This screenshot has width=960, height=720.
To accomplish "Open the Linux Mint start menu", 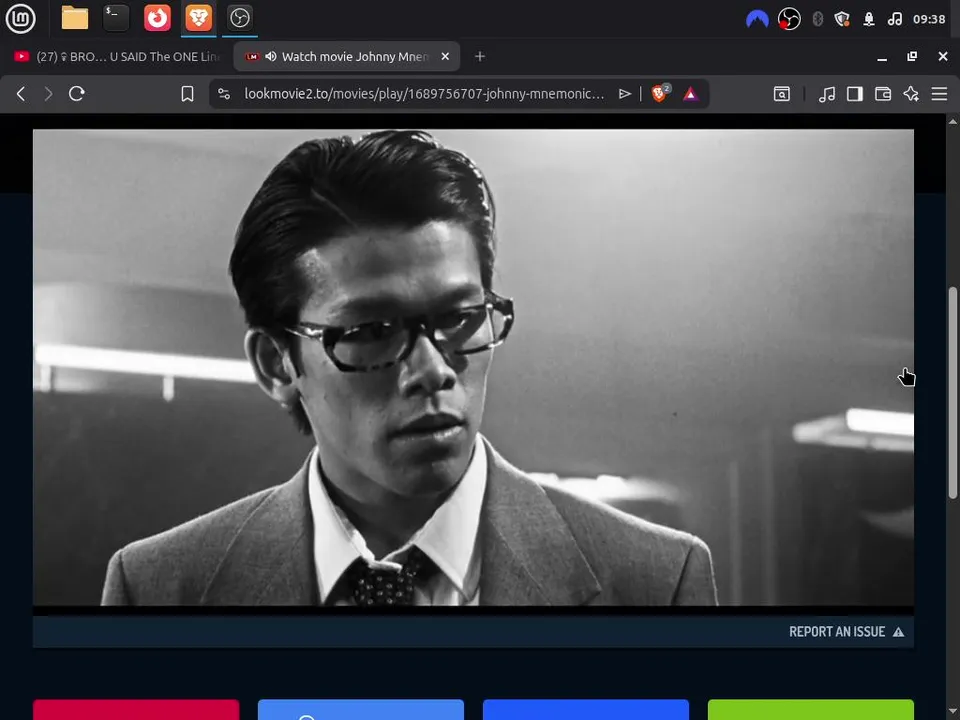I will click(x=20, y=18).
